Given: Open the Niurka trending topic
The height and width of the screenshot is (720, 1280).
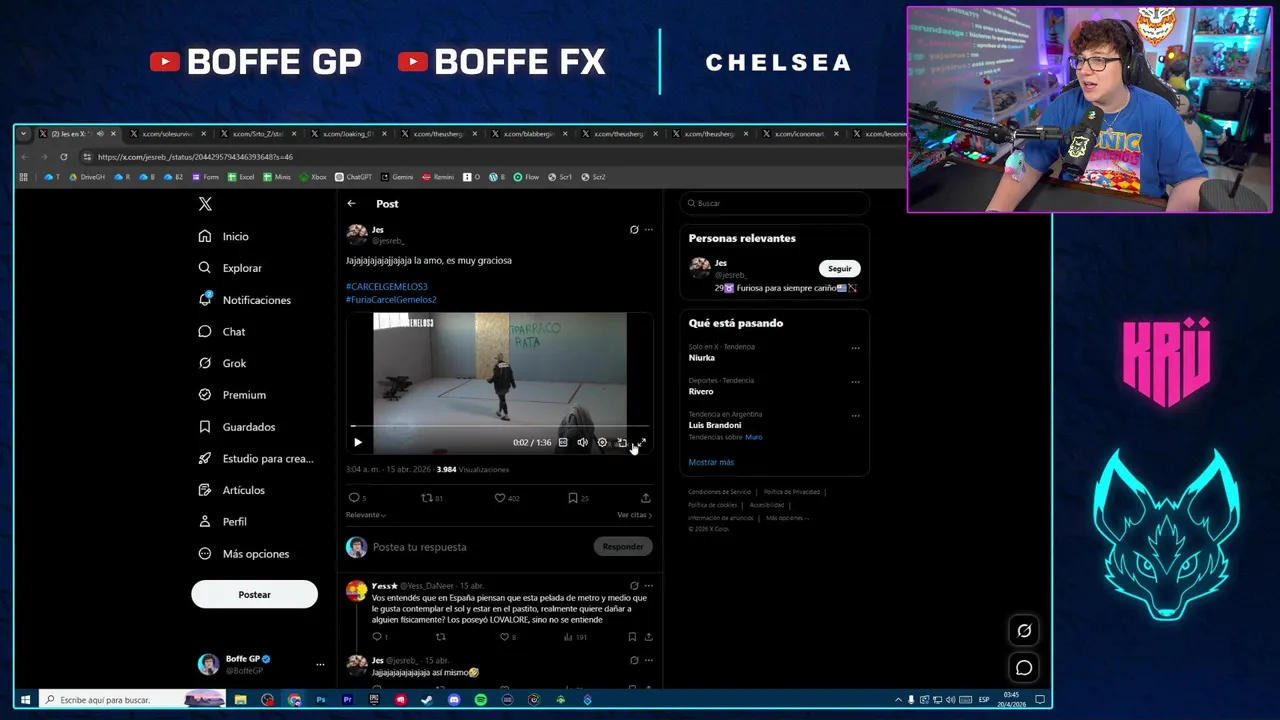Looking at the screenshot, I should click(702, 357).
